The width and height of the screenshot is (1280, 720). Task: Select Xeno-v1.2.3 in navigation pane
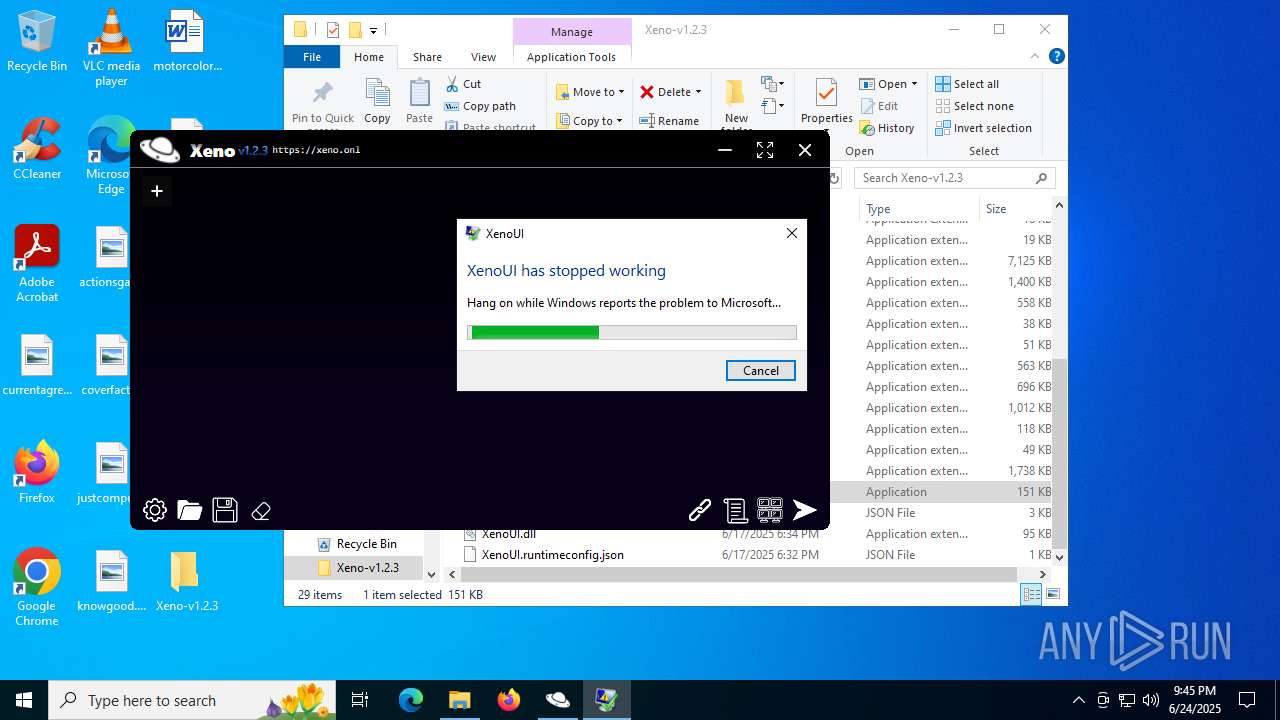tap(356, 568)
